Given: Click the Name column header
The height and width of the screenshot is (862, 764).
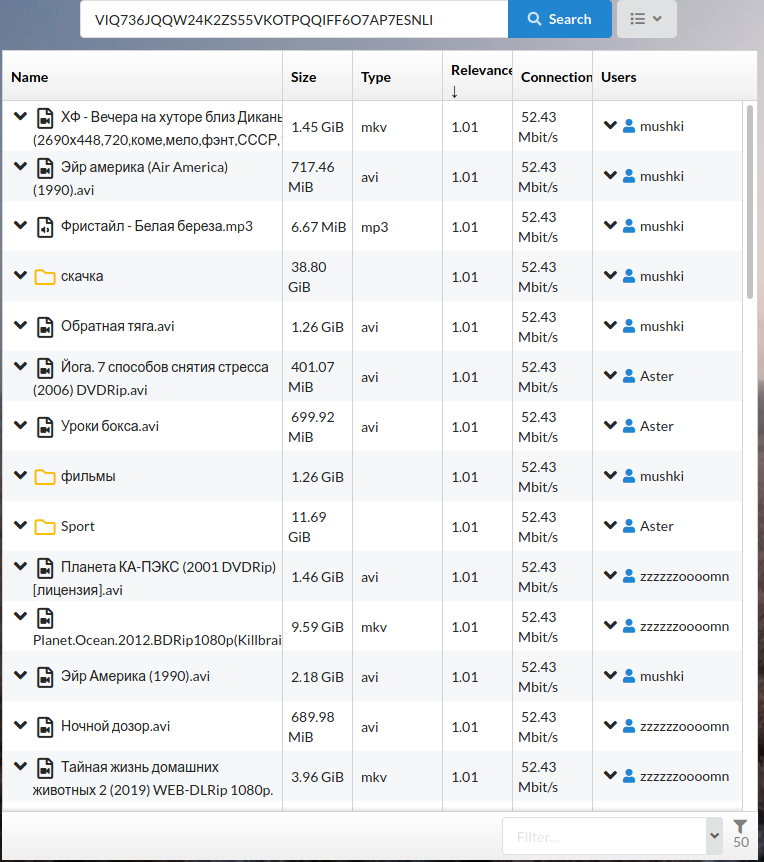Looking at the screenshot, I should (29, 76).
